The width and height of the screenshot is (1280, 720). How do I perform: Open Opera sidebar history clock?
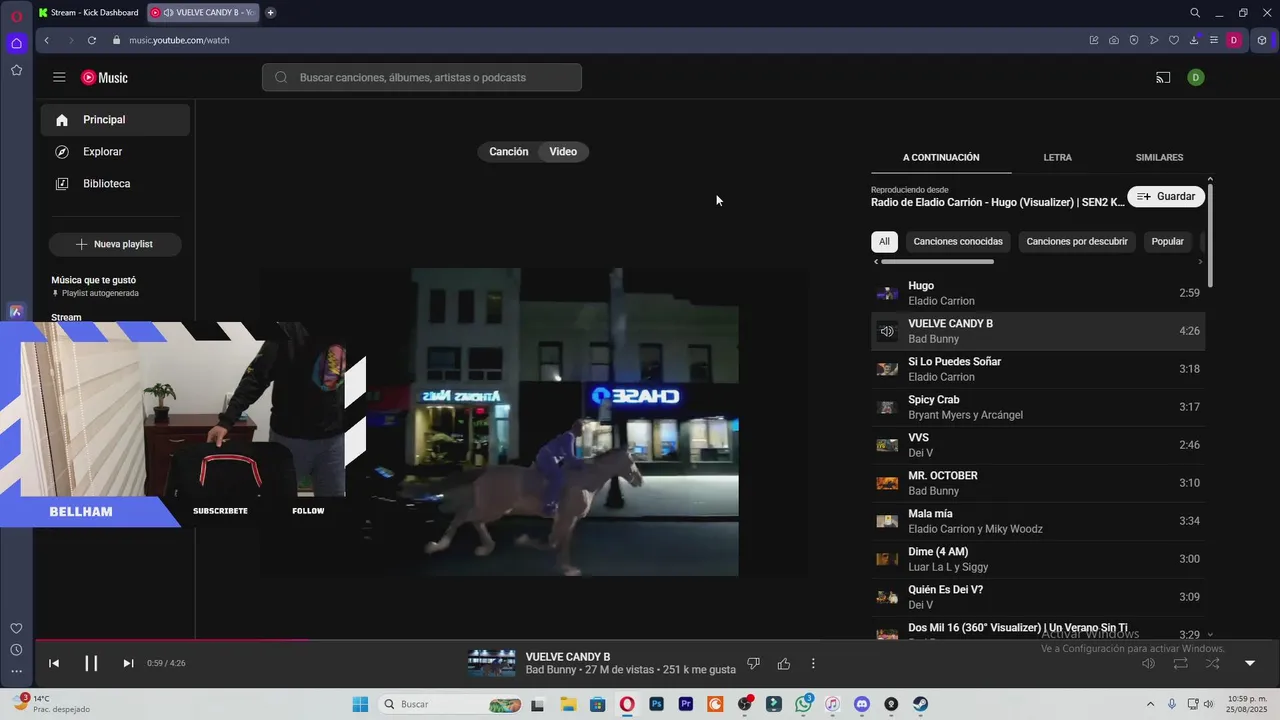[16, 650]
